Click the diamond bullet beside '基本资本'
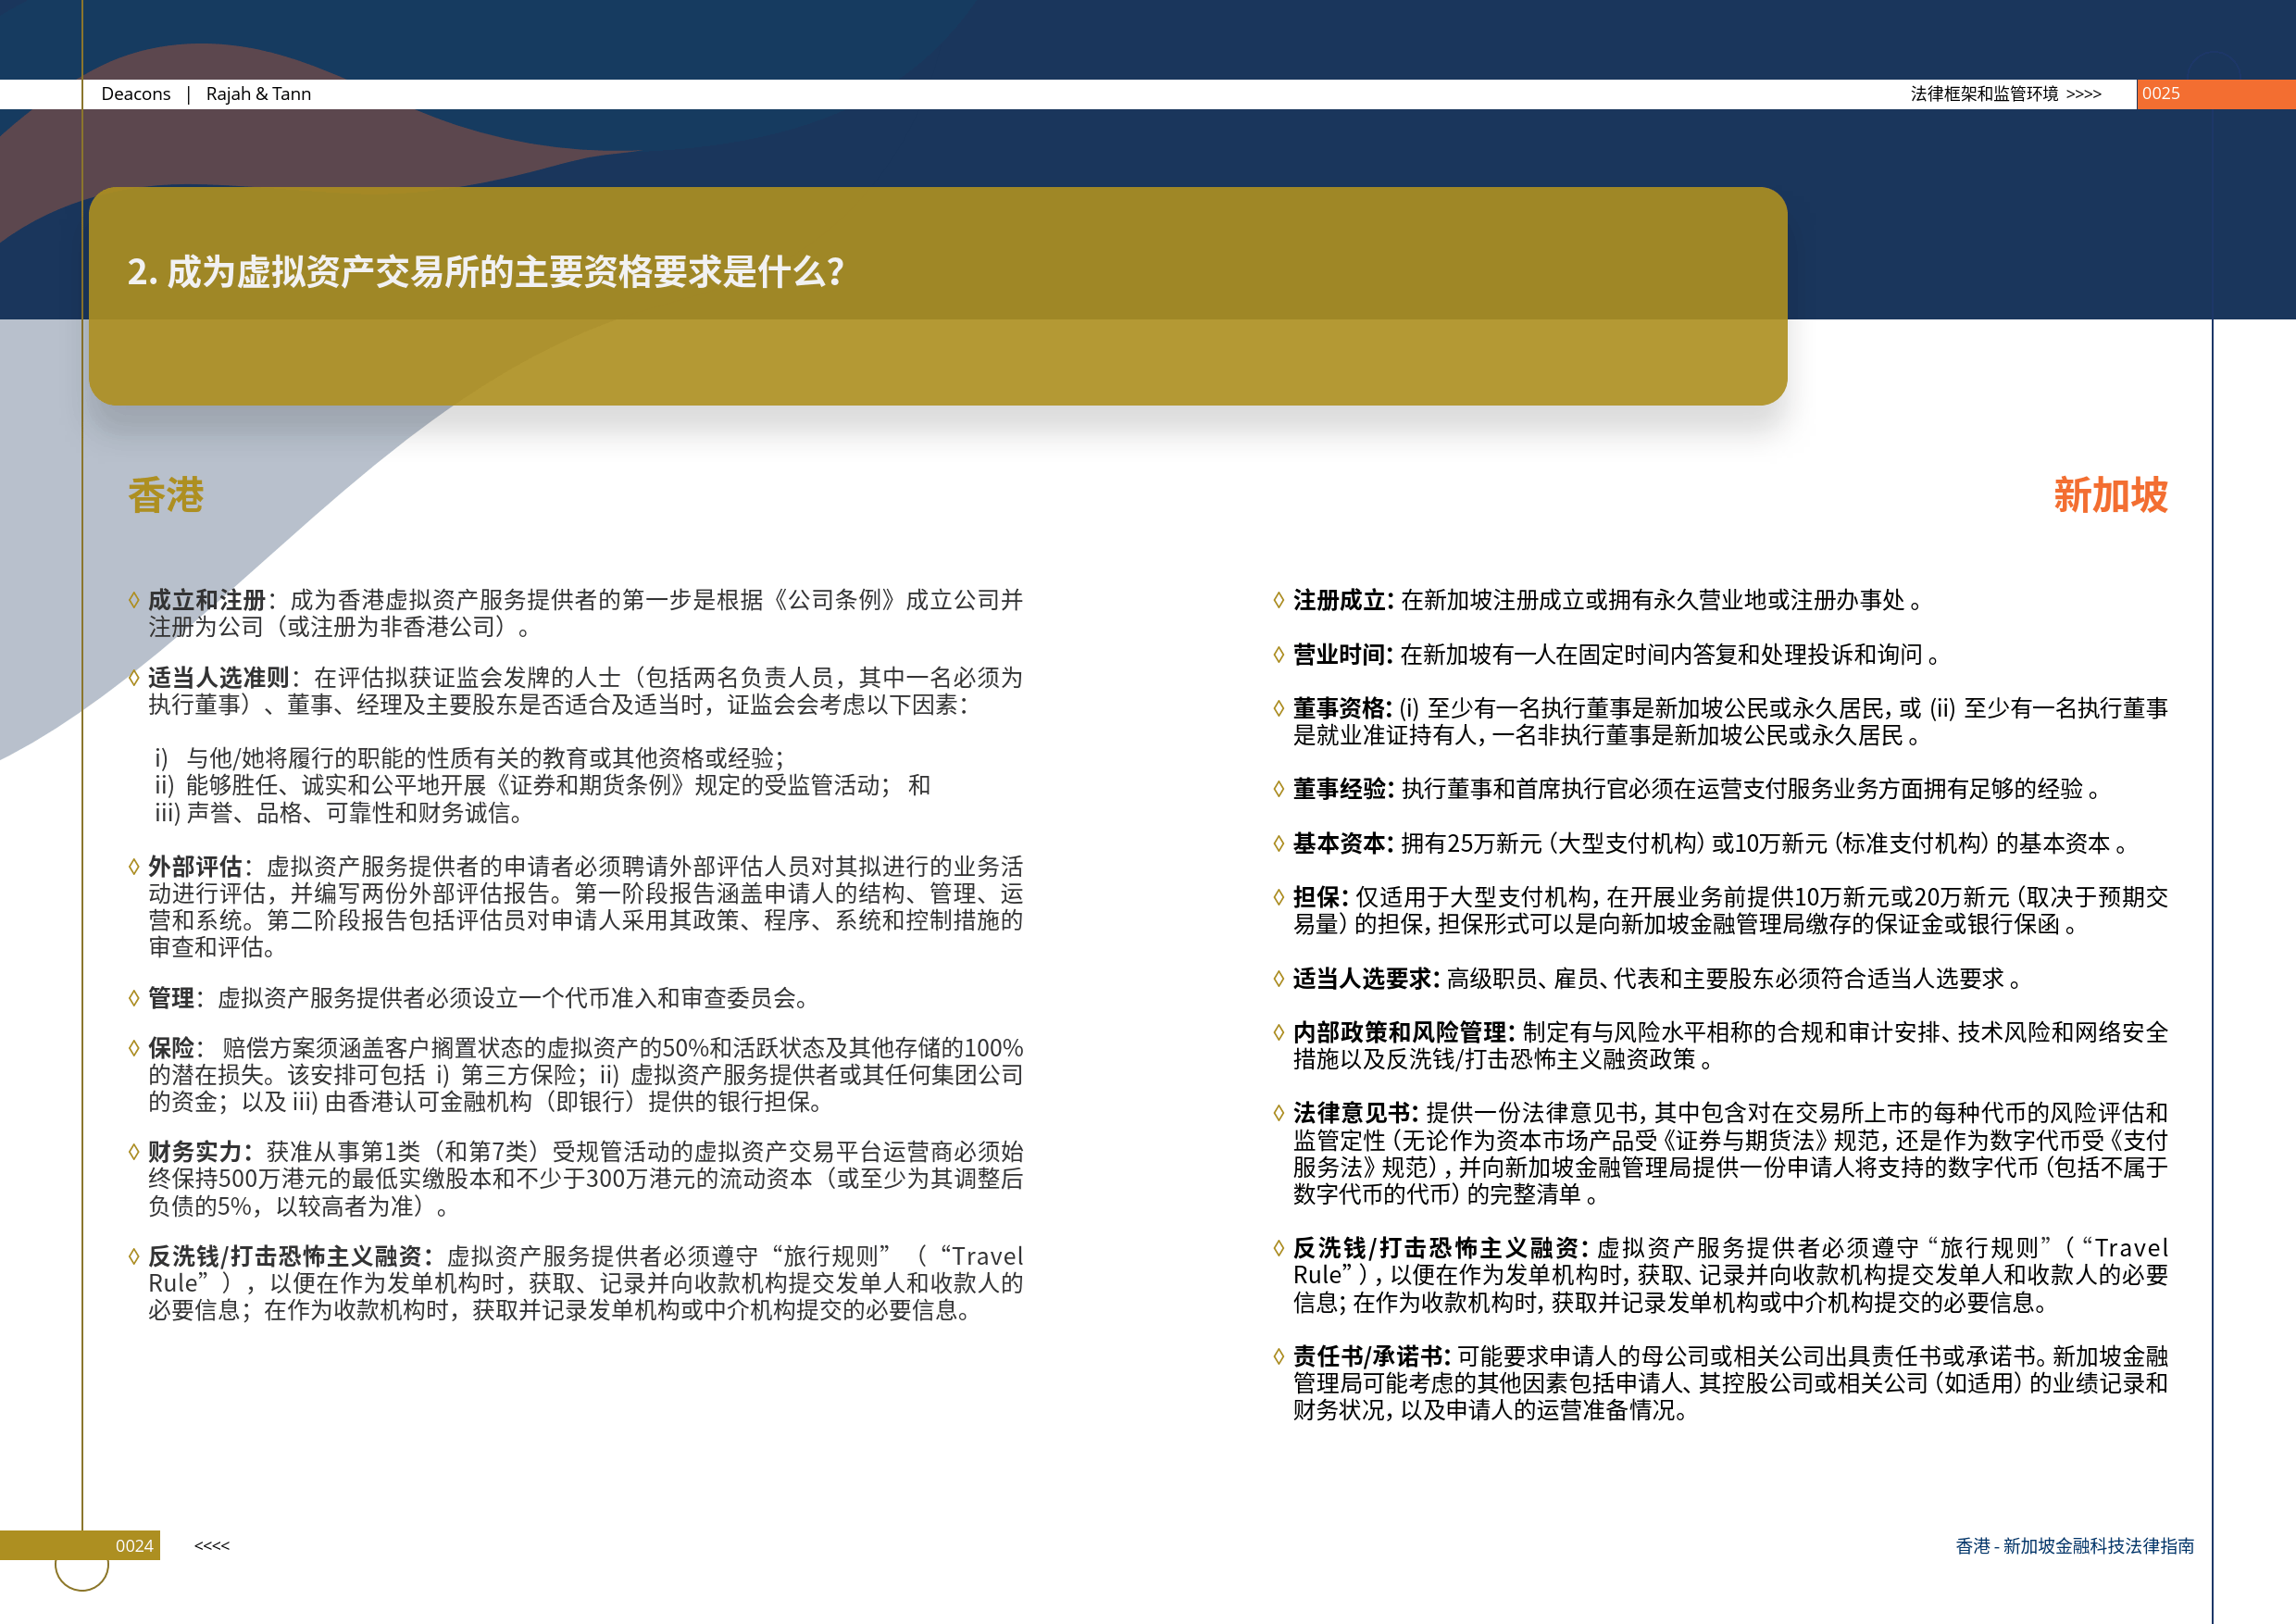The width and height of the screenshot is (2296, 1624). coord(1278,843)
